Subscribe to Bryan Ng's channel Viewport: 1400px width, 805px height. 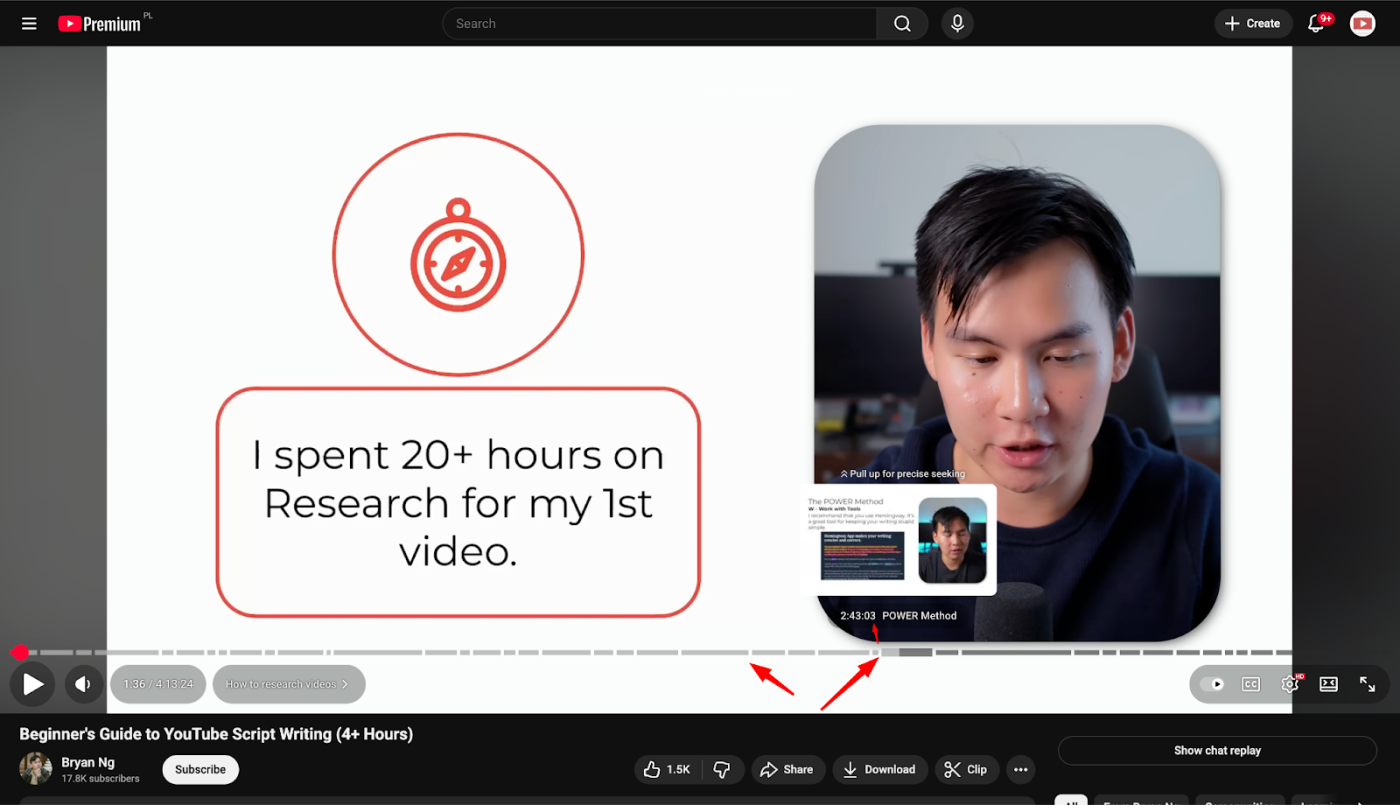(x=200, y=769)
